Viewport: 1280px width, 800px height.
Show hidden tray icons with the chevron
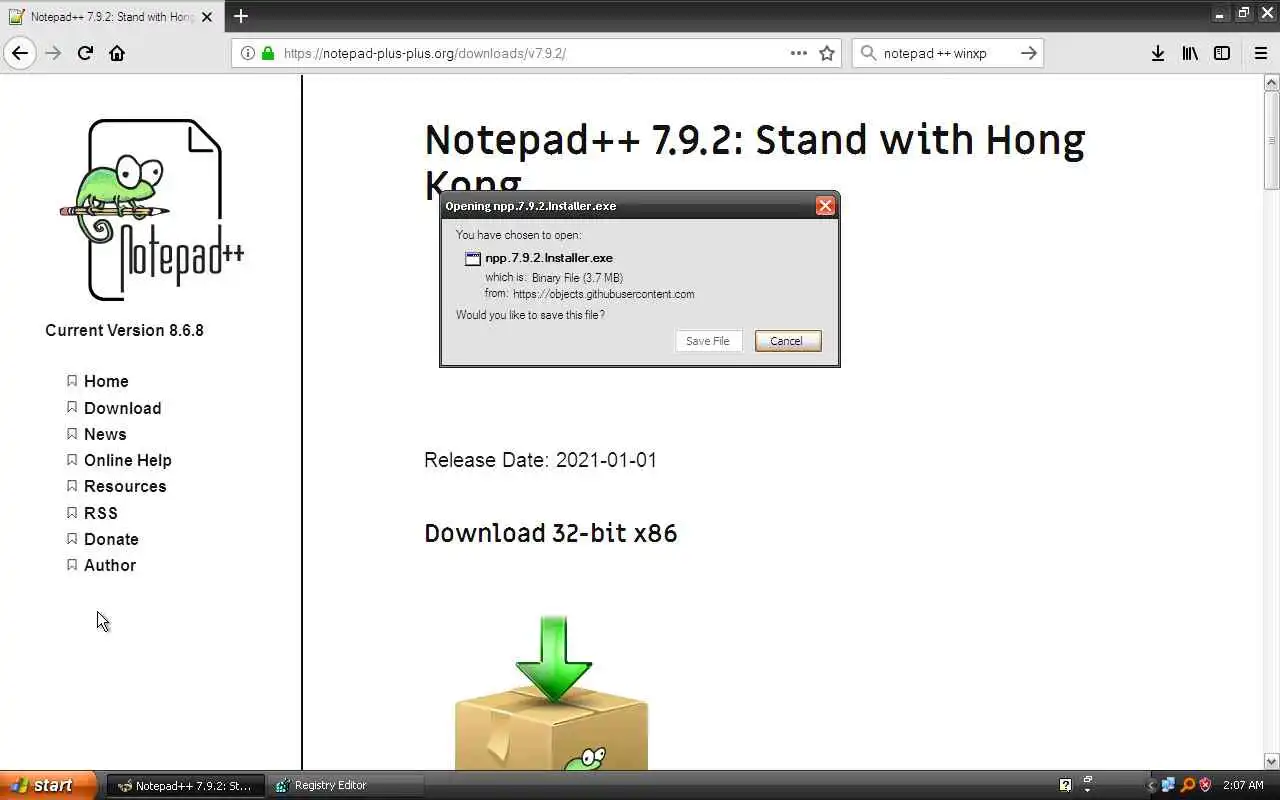coord(1151,785)
